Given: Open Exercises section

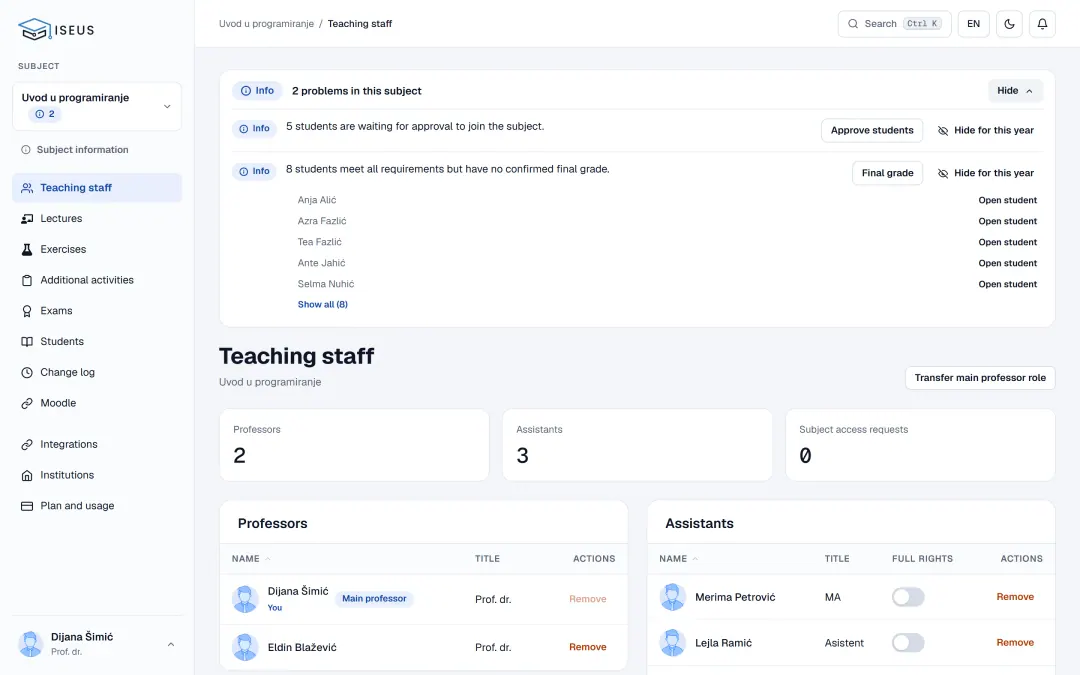Looking at the screenshot, I should [97, 249].
